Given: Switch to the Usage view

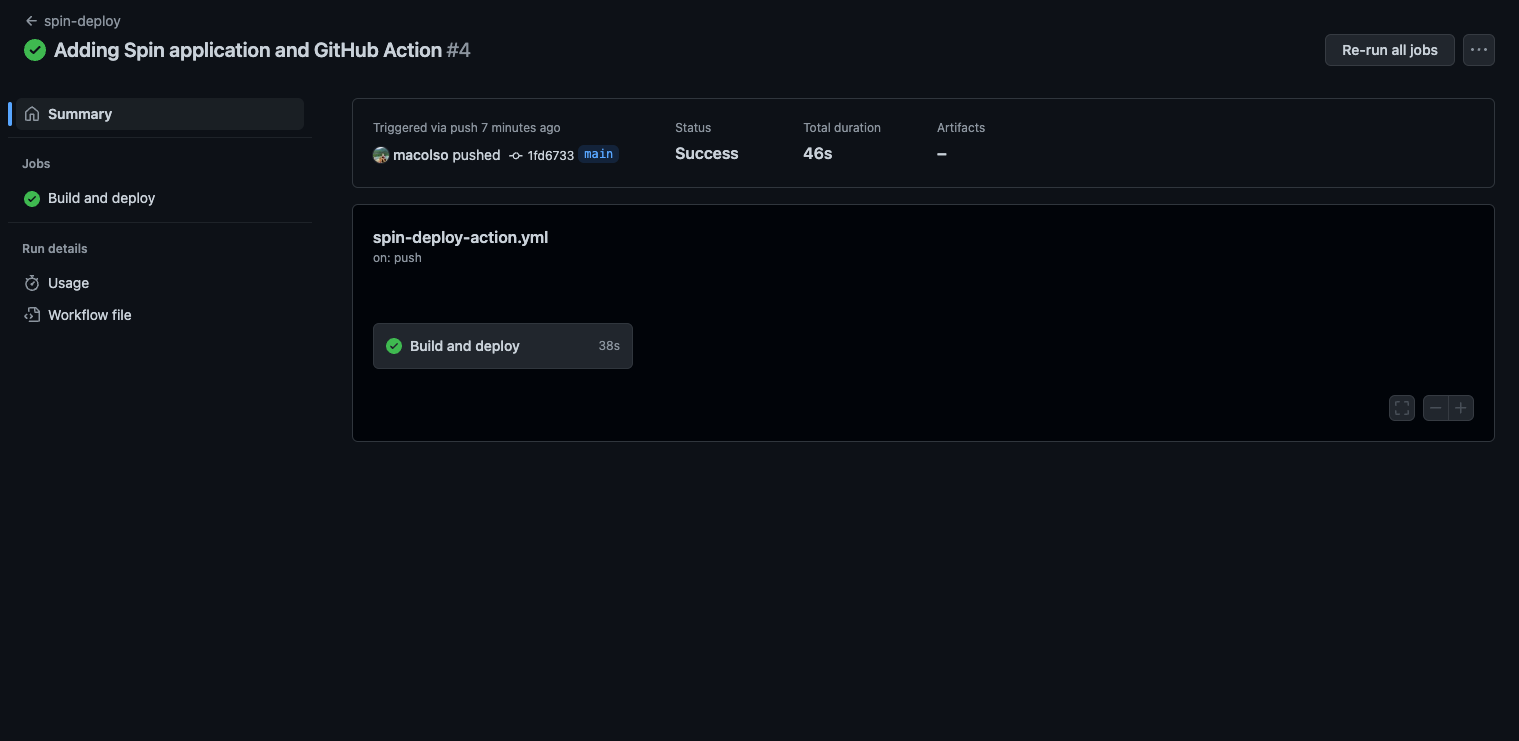Looking at the screenshot, I should pyautogui.click(x=68, y=283).
